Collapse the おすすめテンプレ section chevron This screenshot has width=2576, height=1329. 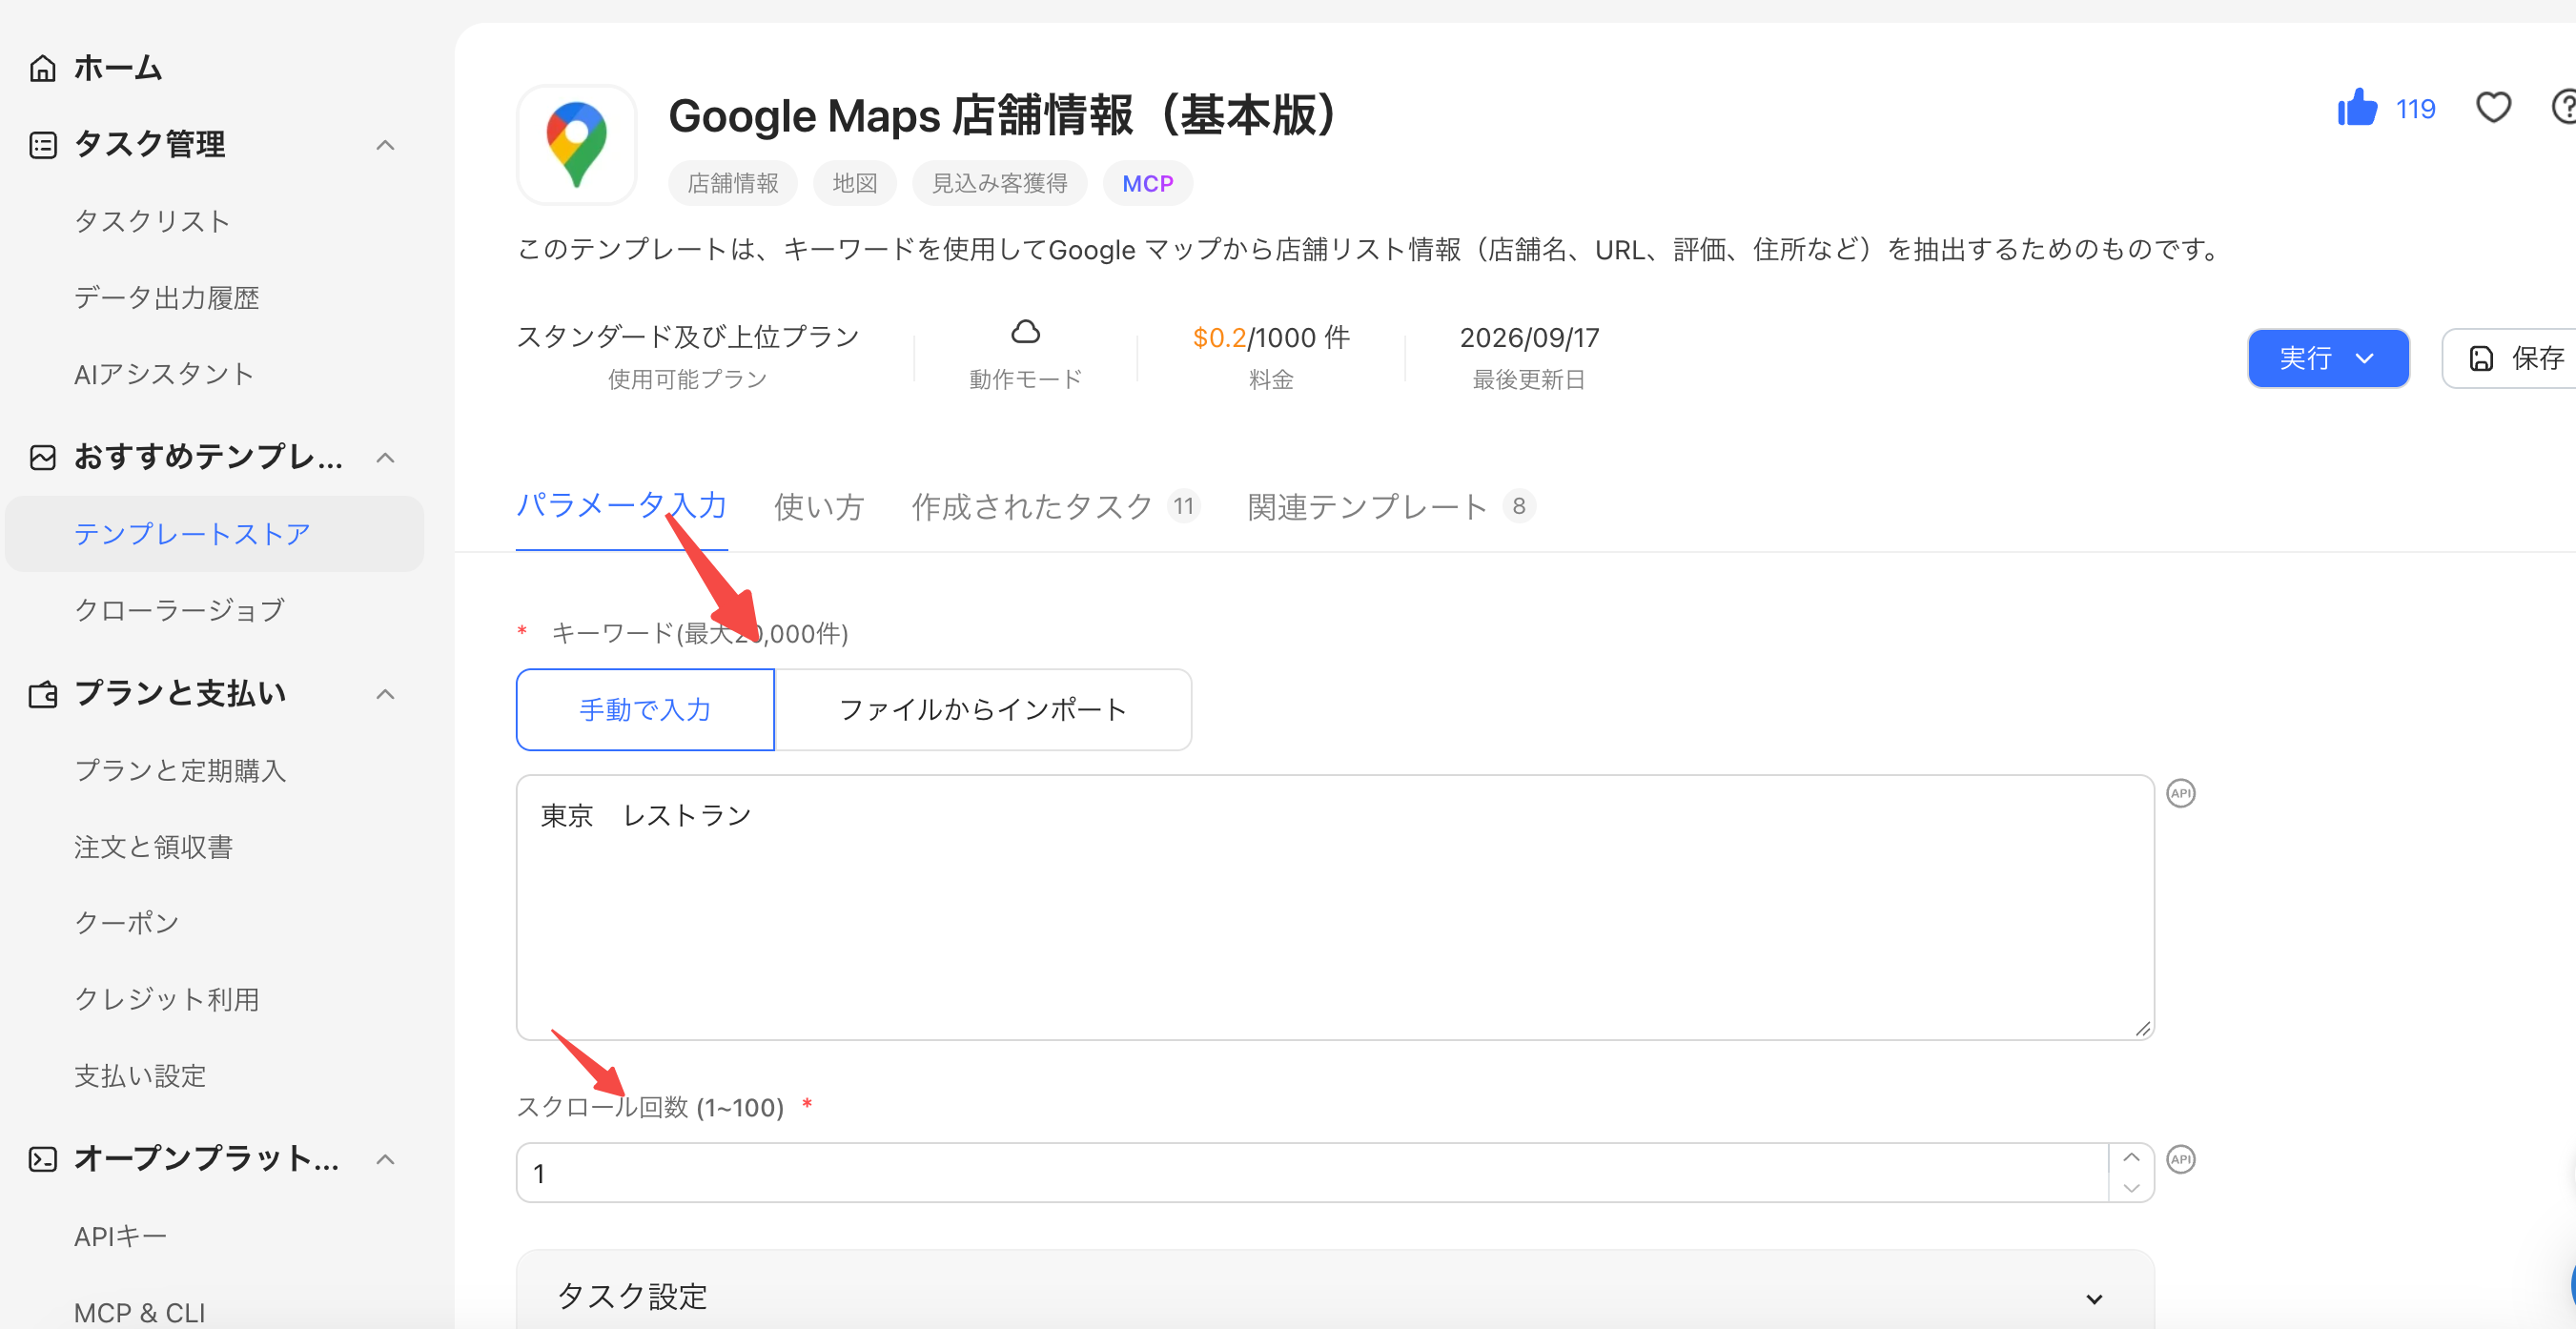(385, 457)
